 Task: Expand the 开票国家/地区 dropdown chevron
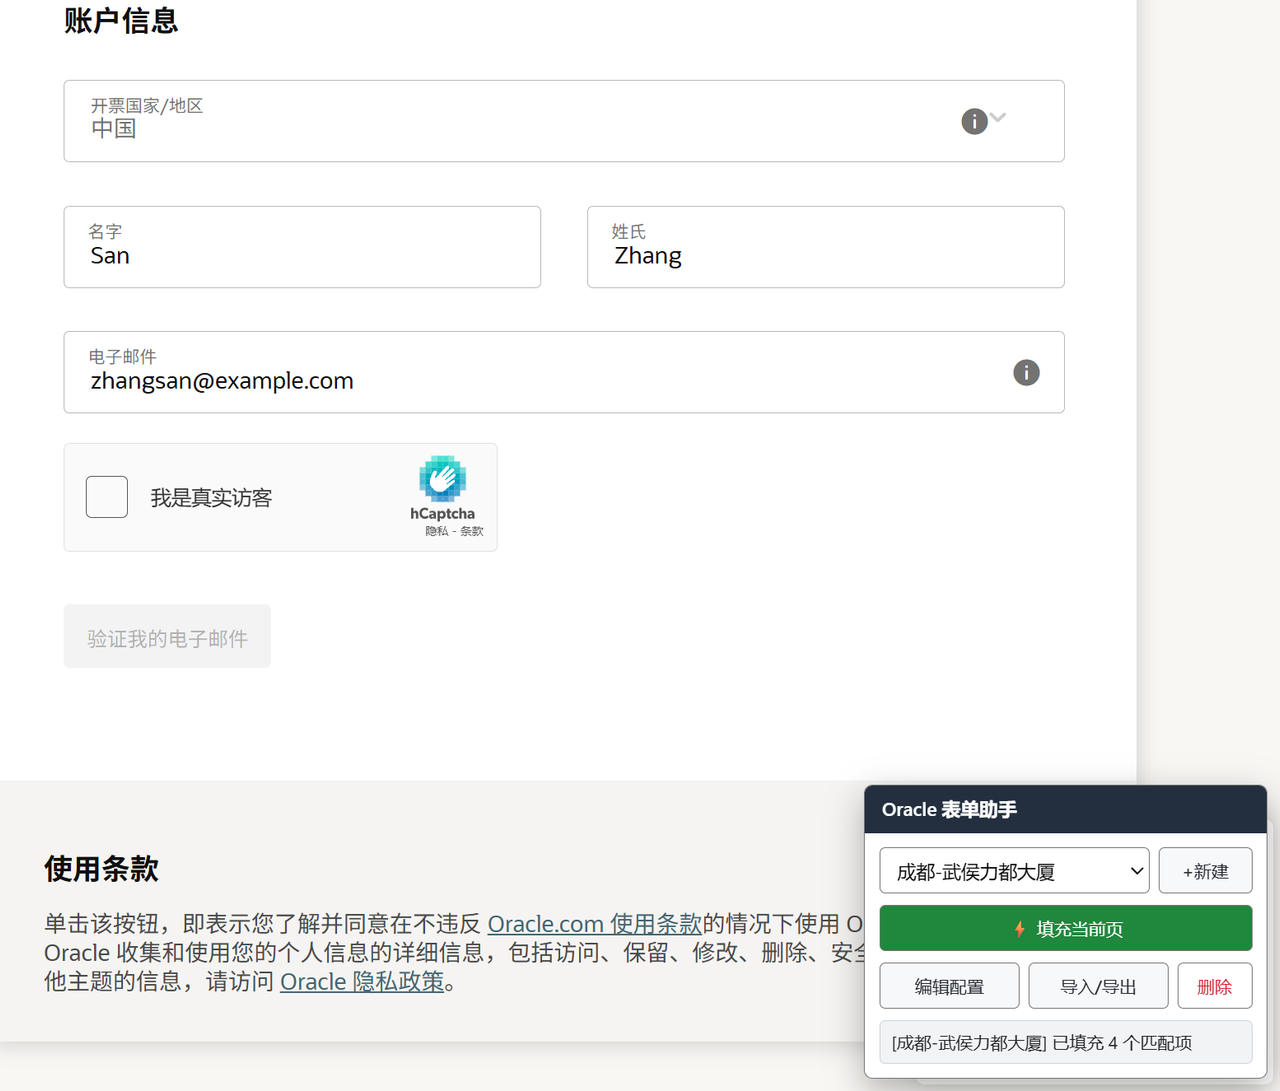(x=998, y=118)
